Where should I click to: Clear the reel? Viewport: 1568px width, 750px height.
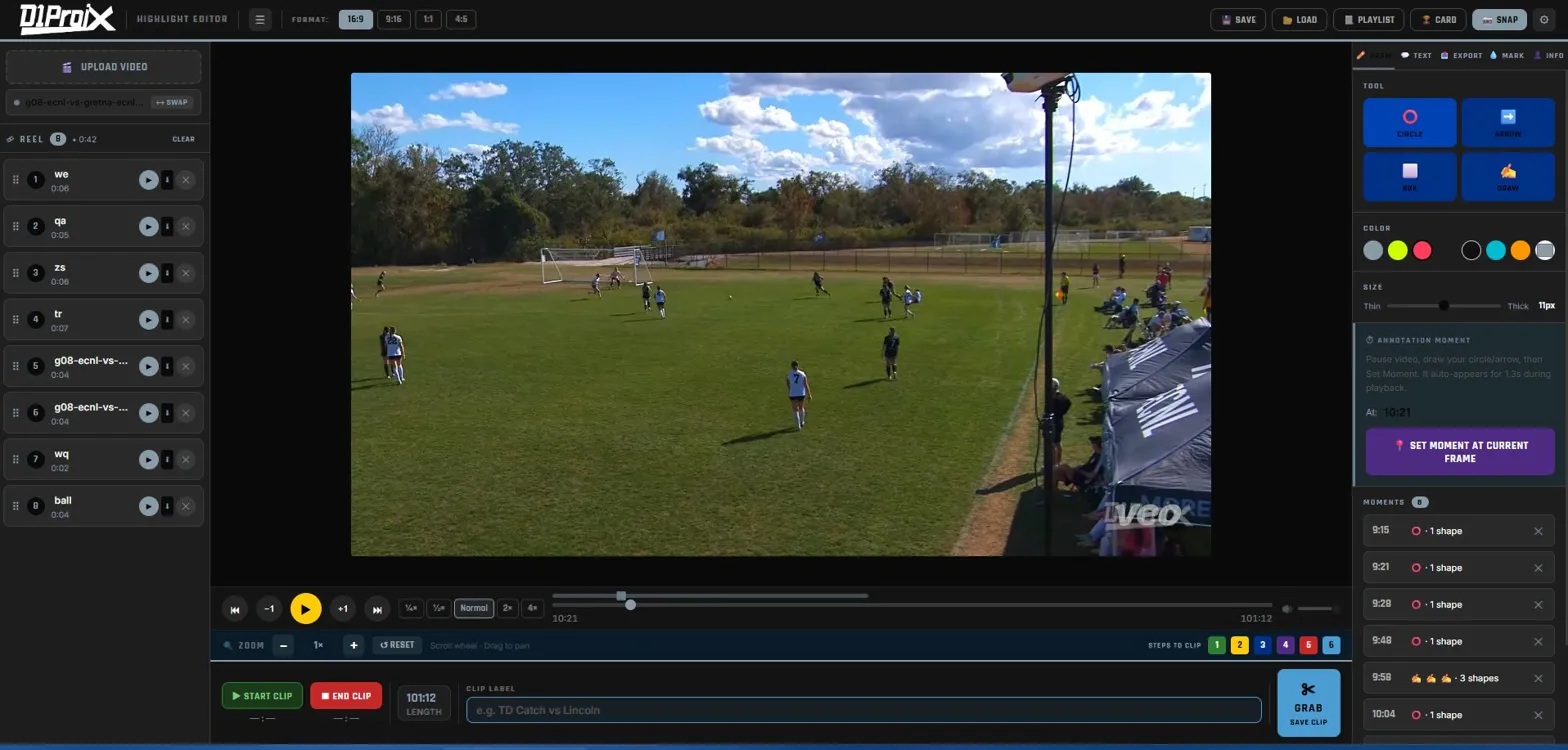point(183,139)
